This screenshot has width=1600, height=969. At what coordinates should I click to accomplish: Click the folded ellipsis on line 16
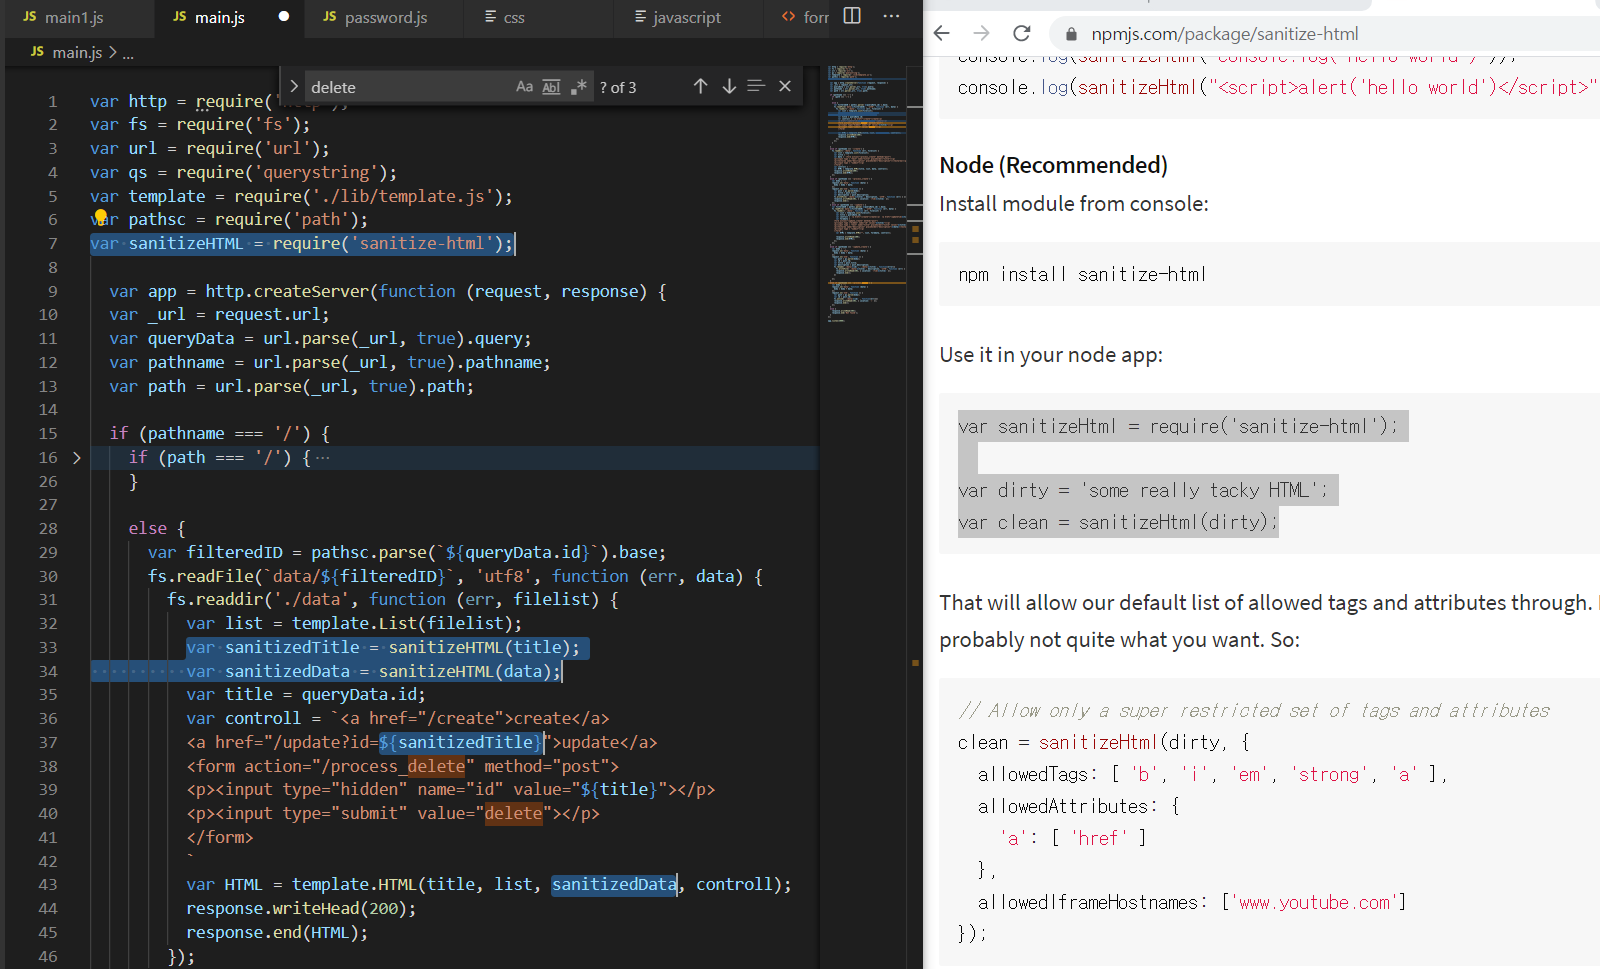click(x=322, y=457)
